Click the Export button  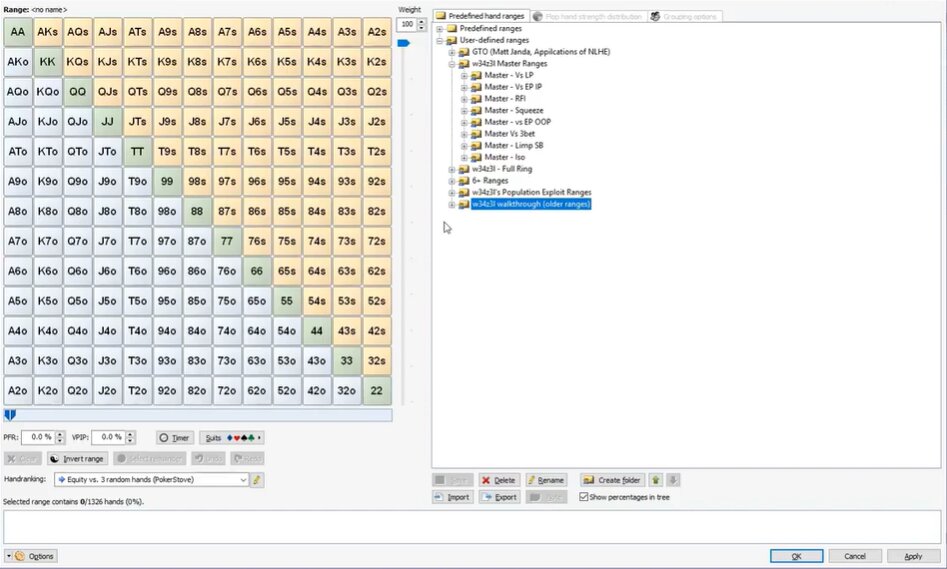498,497
